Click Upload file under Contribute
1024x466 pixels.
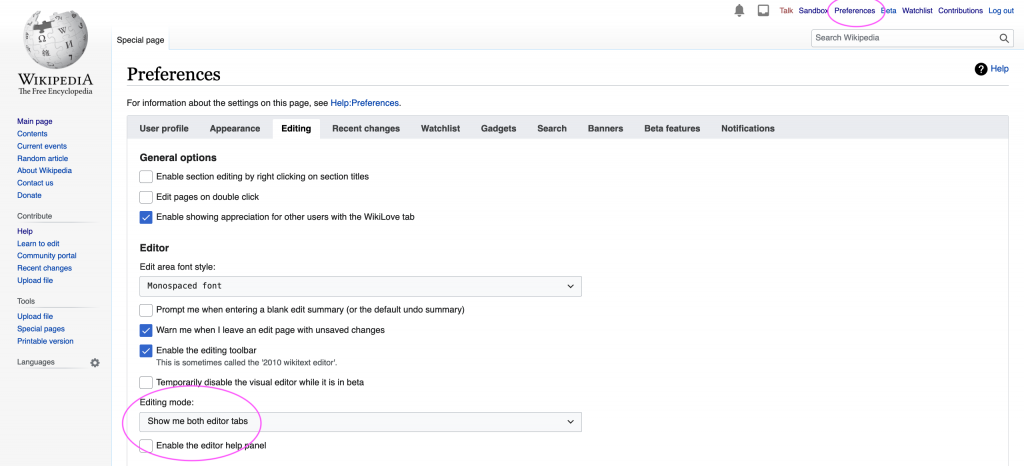point(35,281)
